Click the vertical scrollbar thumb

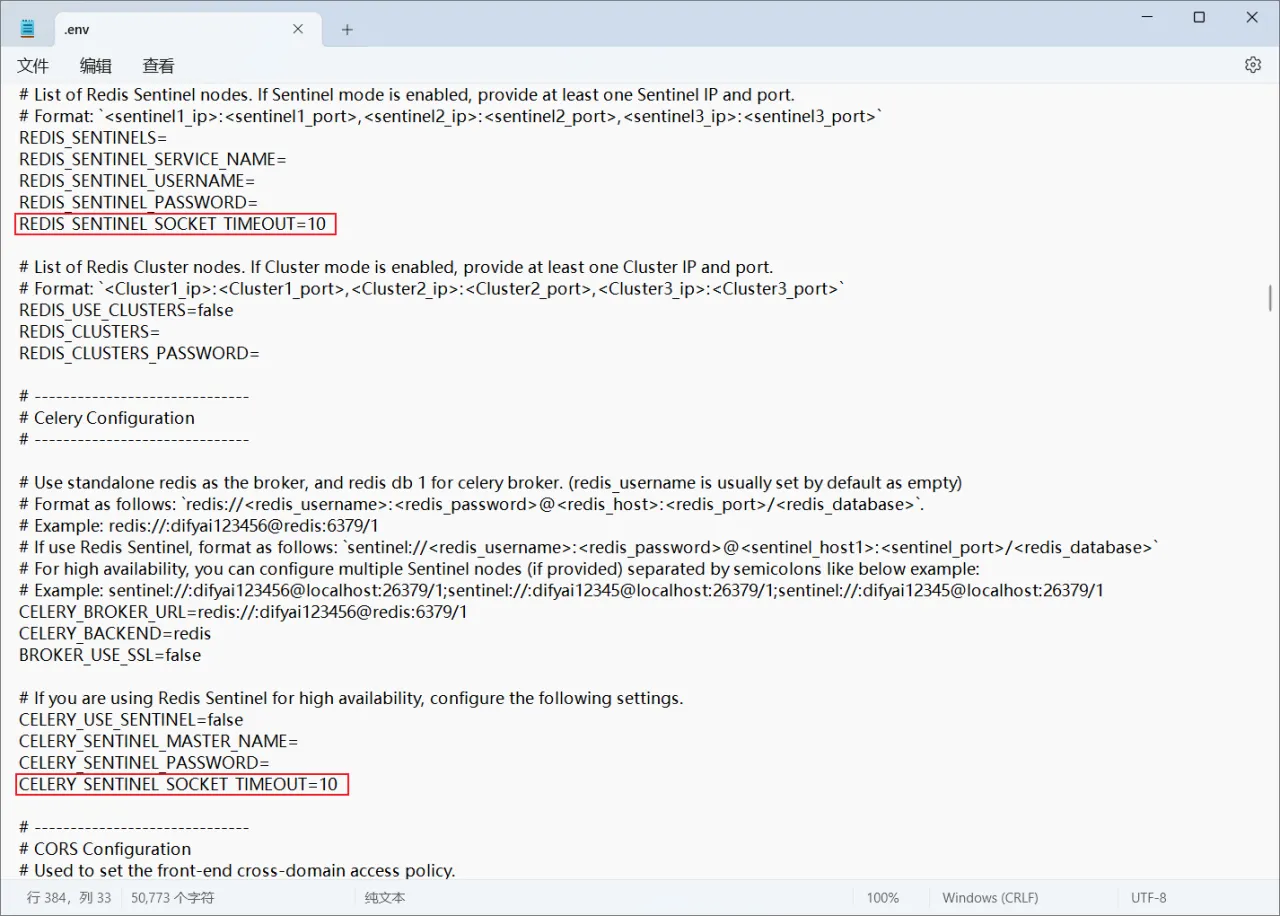[x=1270, y=298]
